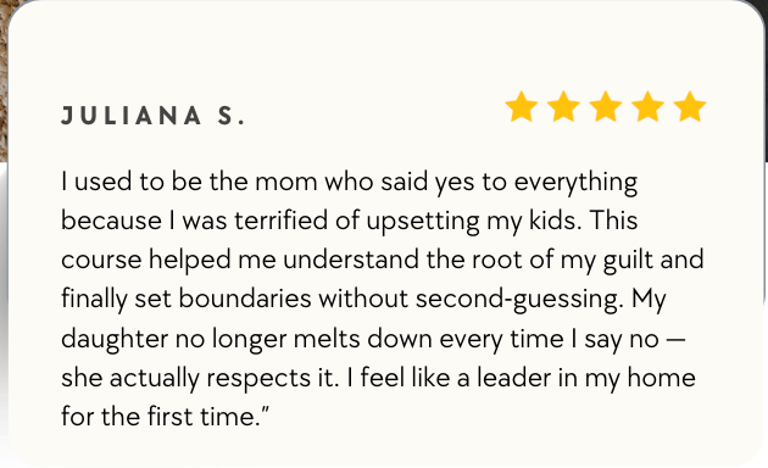Click the em dash after "say no"
768x468 pixels.
(676, 337)
